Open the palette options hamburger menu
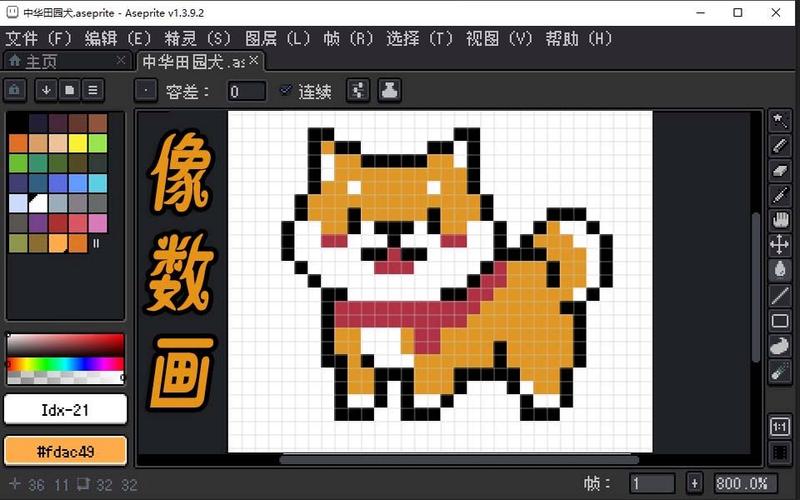800x500 pixels. 93,90
